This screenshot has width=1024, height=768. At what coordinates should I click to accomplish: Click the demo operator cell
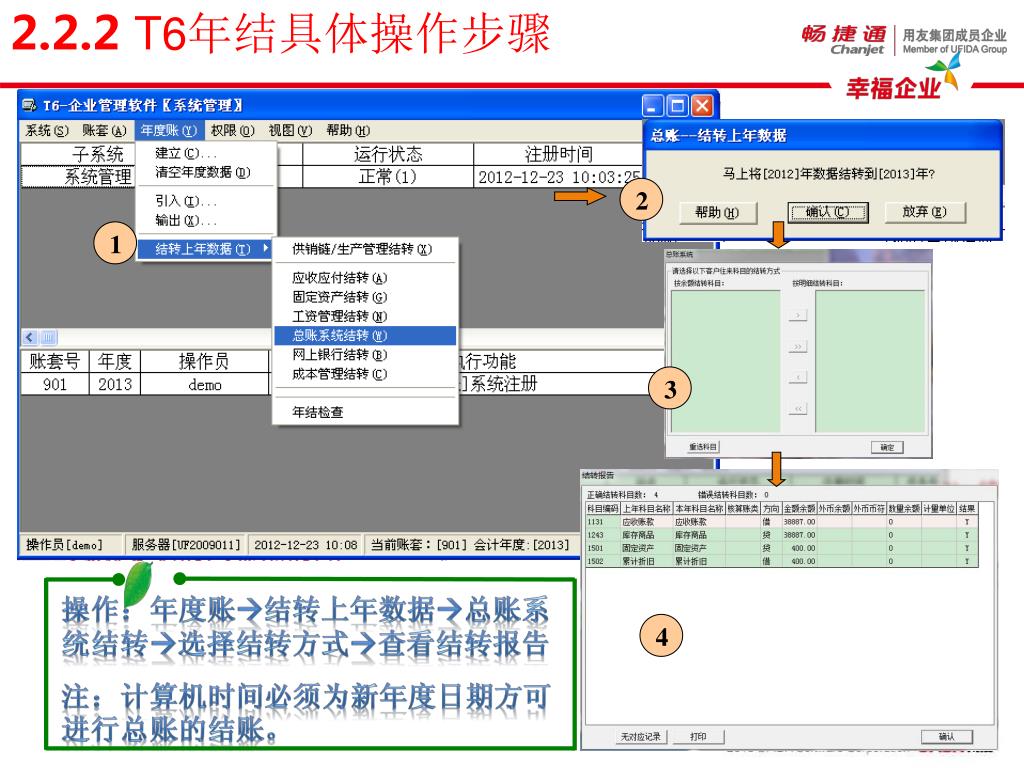pos(204,385)
